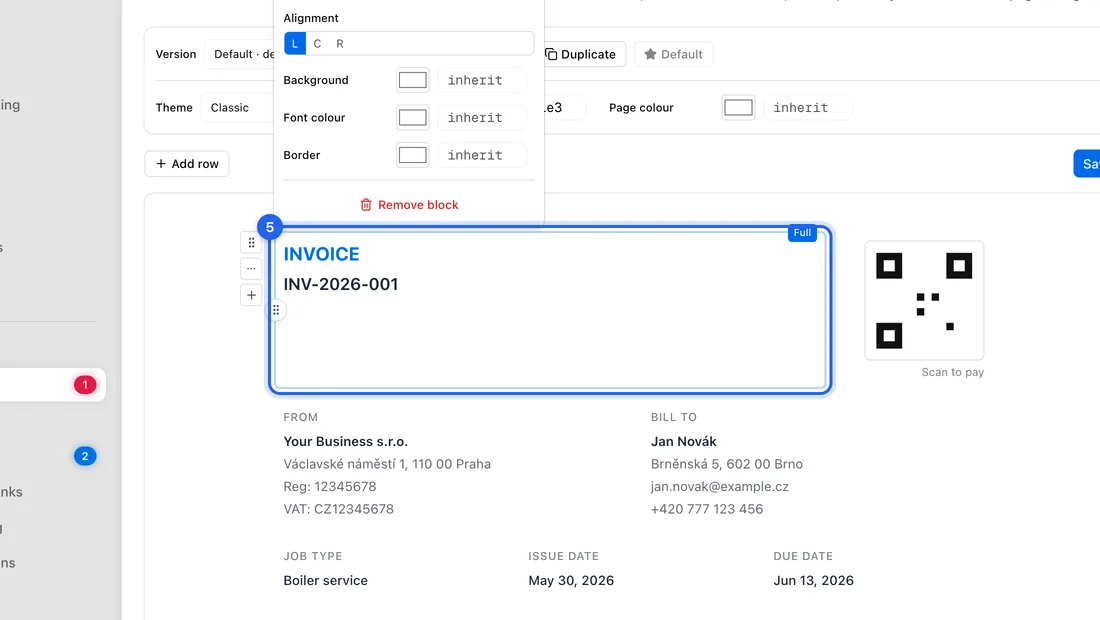
Task: Select Reg: 12345678 line
Action: click(x=330, y=487)
